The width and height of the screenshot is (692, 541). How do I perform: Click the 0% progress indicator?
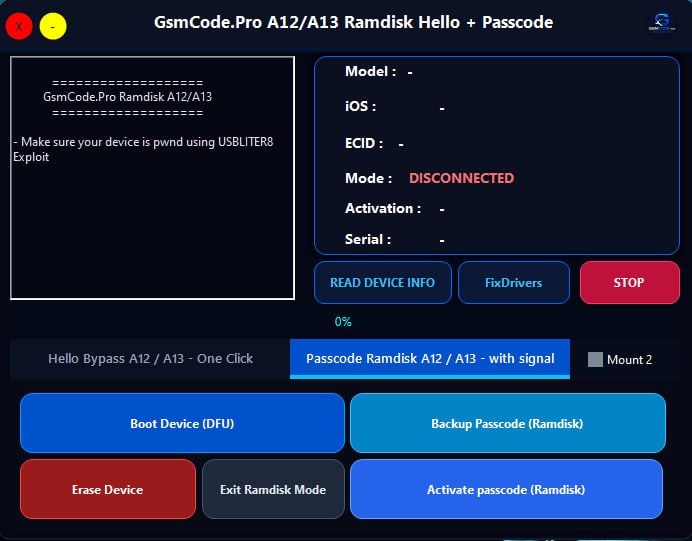(343, 322)
